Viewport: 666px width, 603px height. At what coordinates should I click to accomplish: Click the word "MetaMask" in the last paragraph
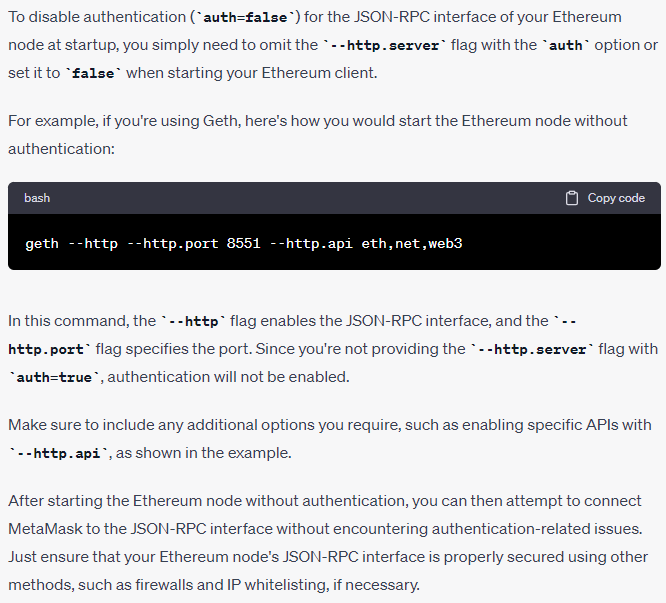click(x=41, y=527)
